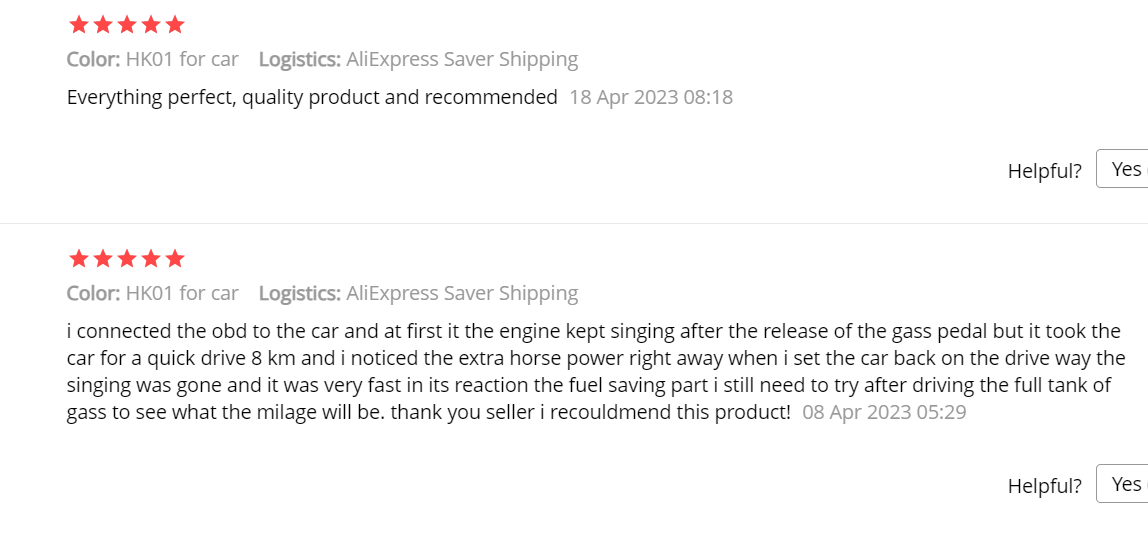The image size is (1148, 533).
Task: Click the "Helpful?" label under the top review
Action: point(1044,171)
